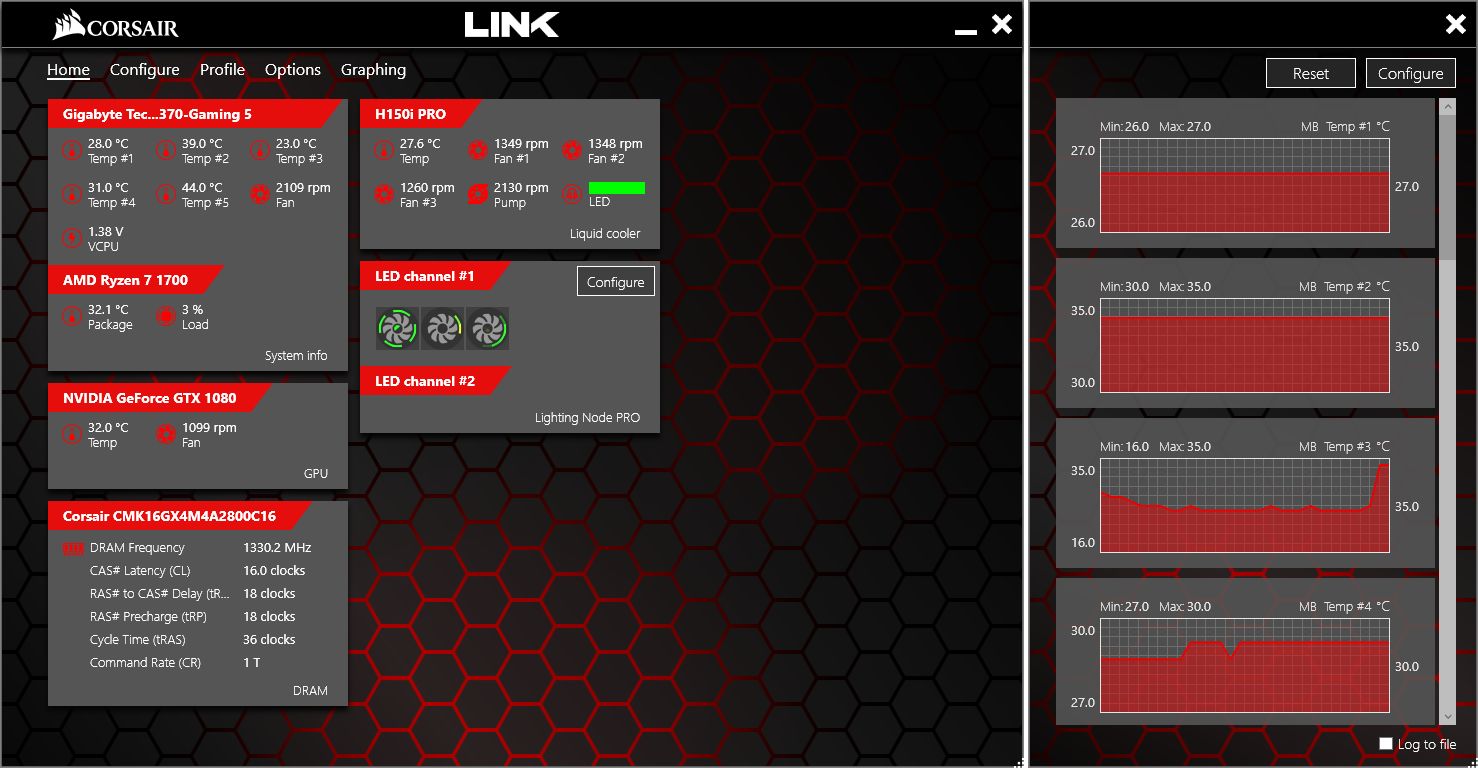Close the Corsair Link main window
Screen dimensions: 1478x768
pyautogui.click(x=1001, y=25)
